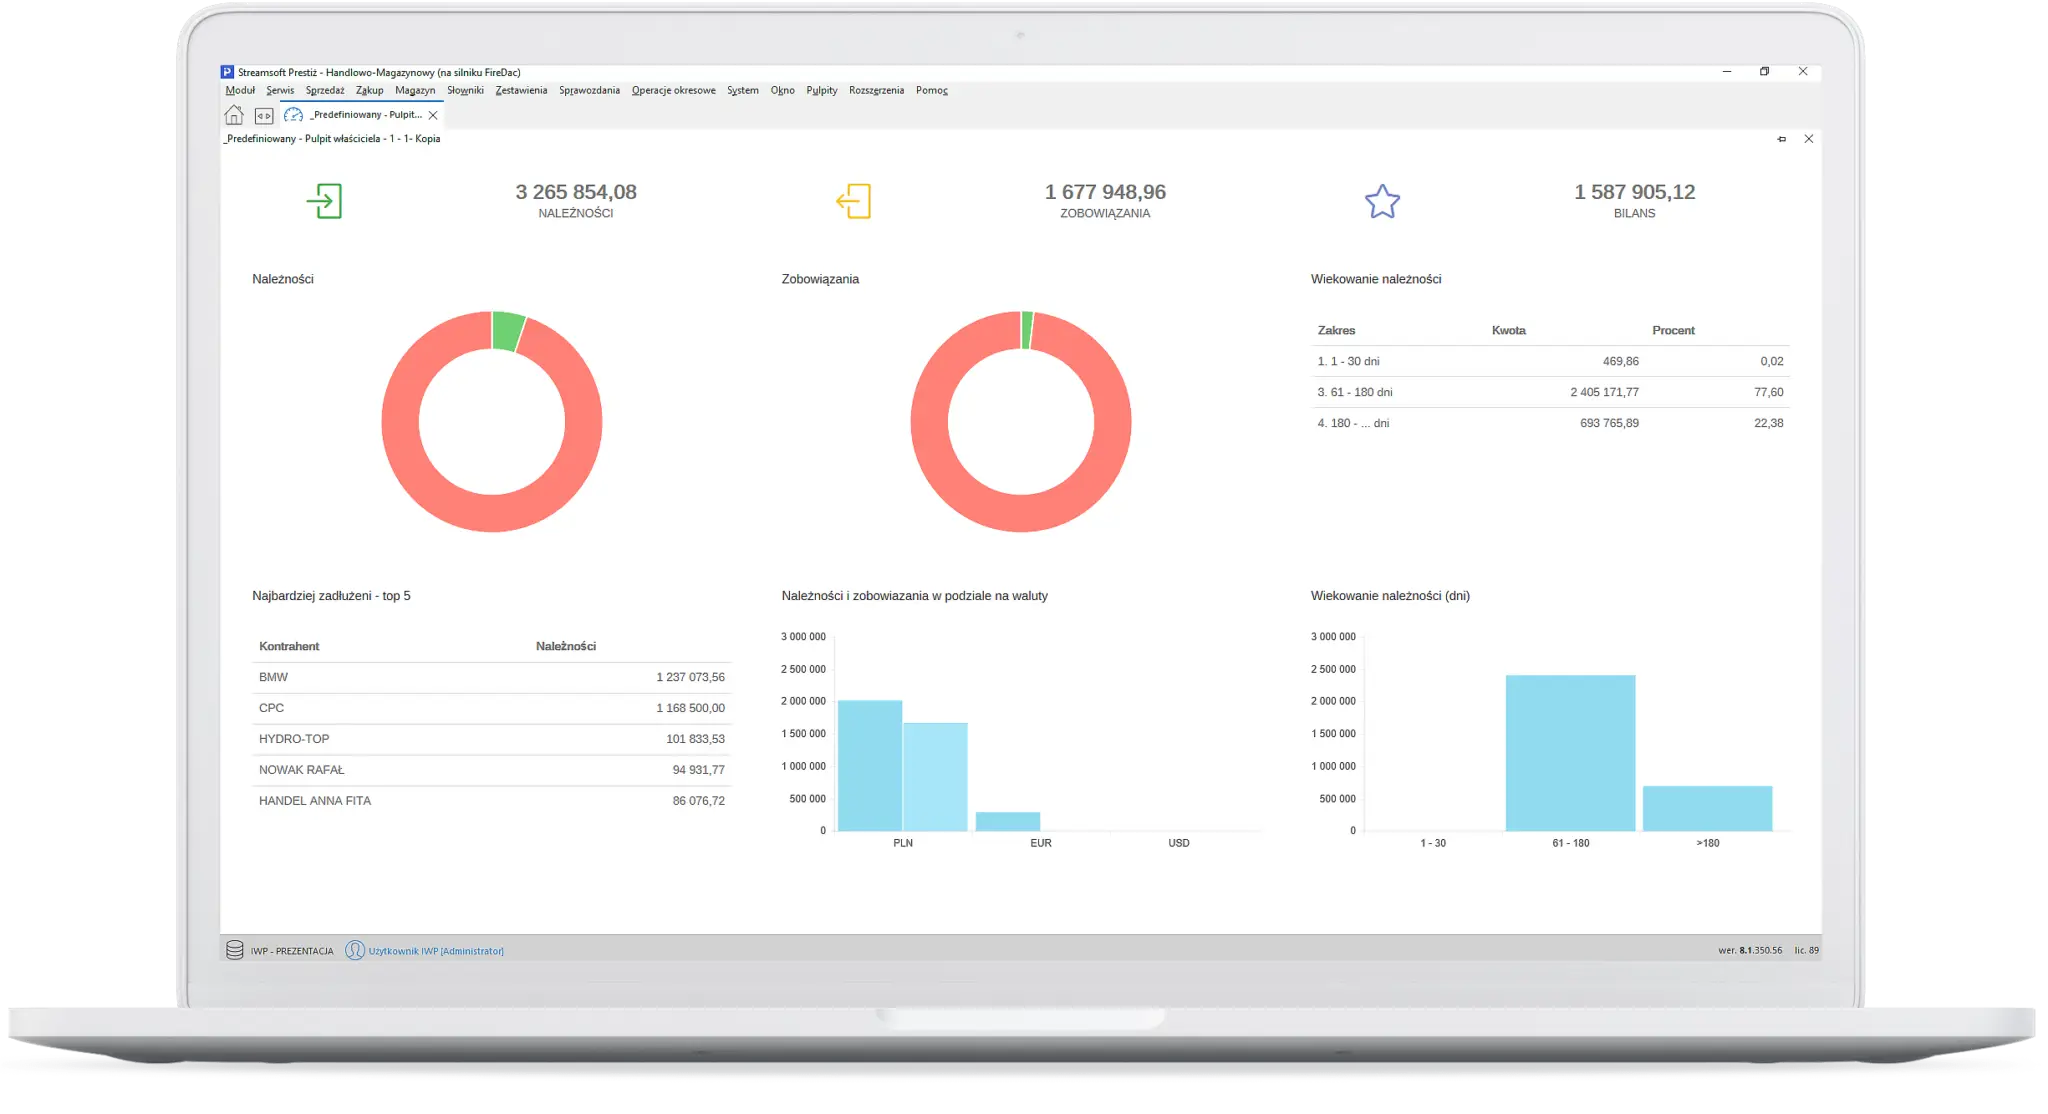Click the user avatar icon in the status bar
This screenshot has height=1114, width=2048.
pos(354,950)
